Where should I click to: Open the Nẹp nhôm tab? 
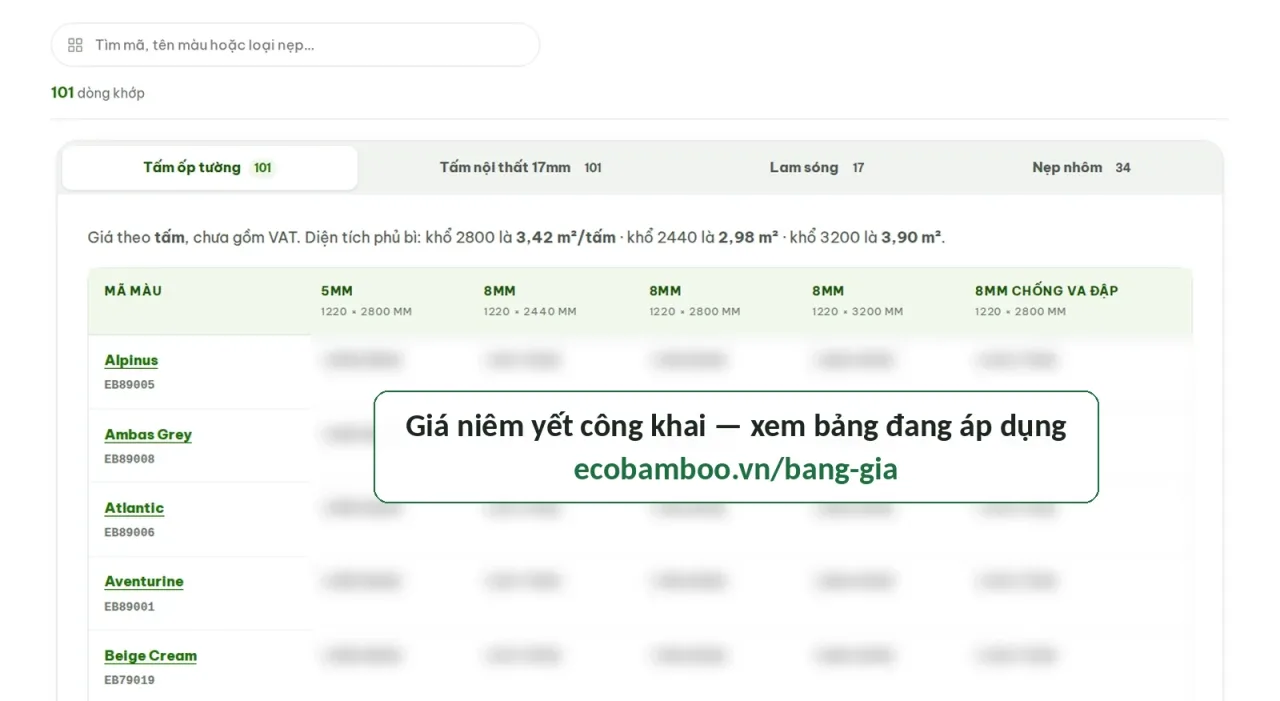click(x=1081, y=168)
